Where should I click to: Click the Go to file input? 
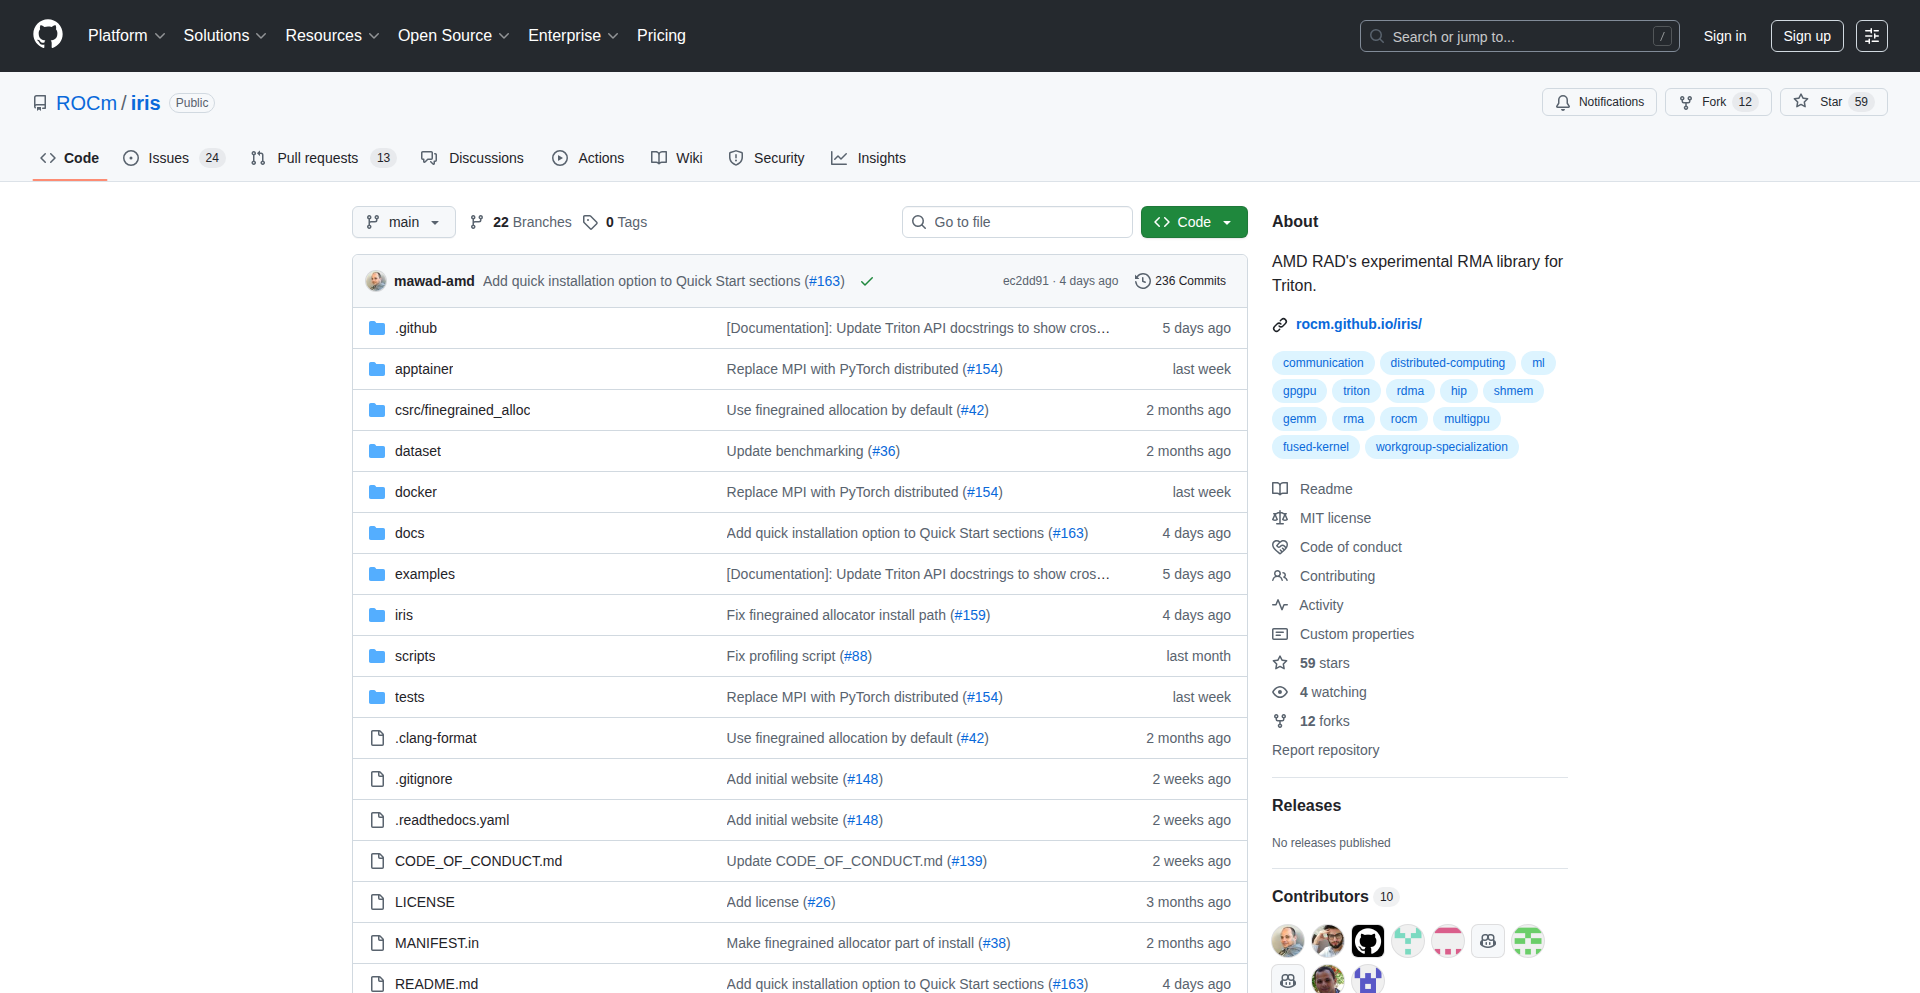[x=1017, y=222]
